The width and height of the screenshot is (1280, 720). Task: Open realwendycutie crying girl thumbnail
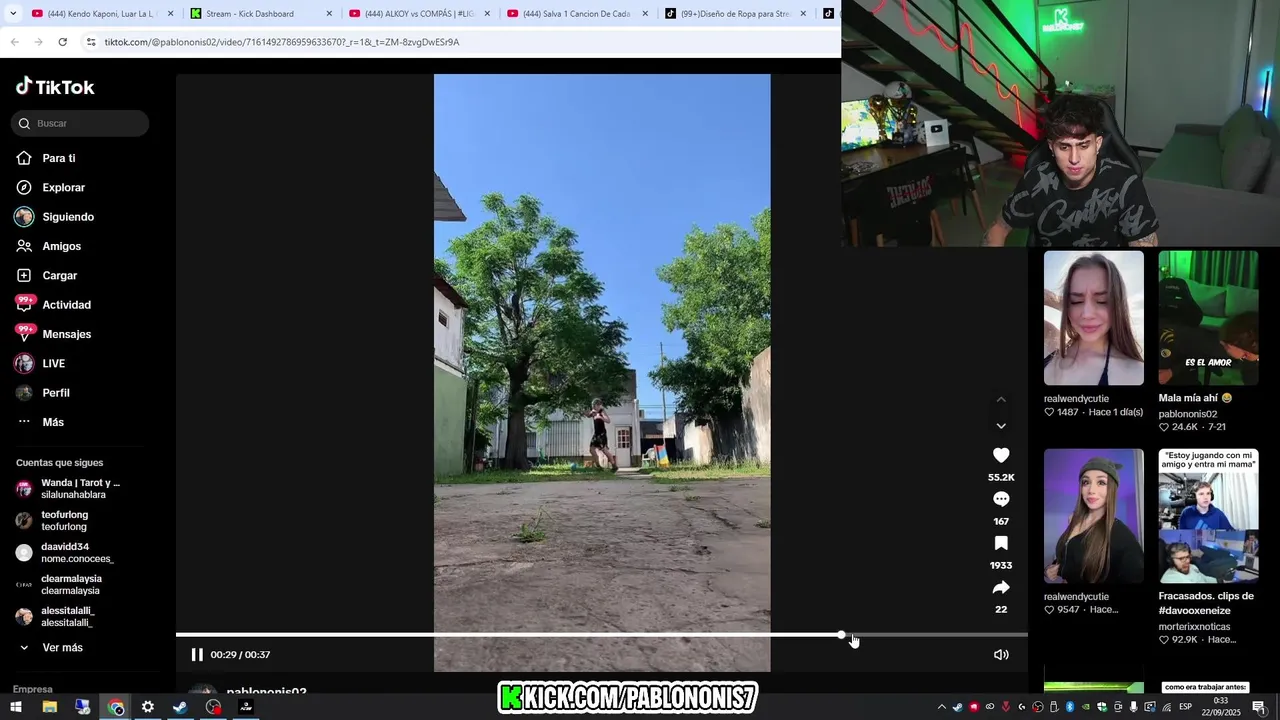[1094, 318]
